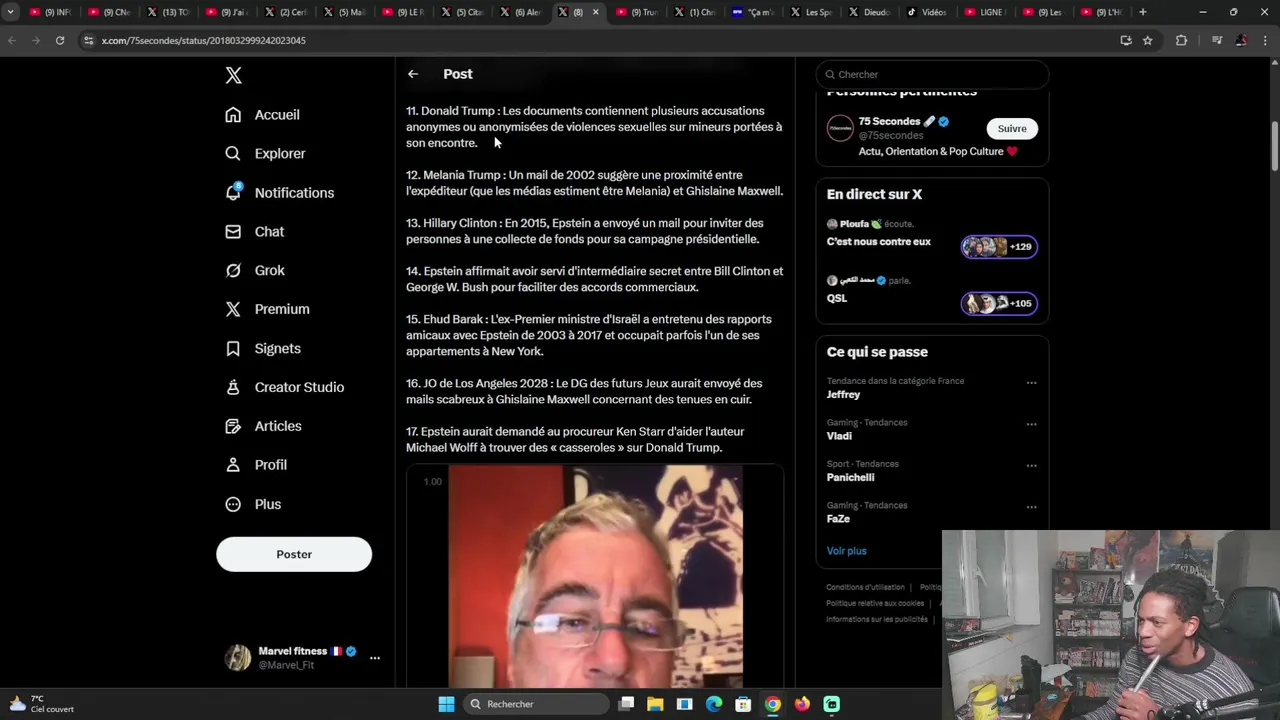This screenshot has height=720, width=1280.
Task: Open the Vladi trend
Action: [x=839, y=436]
